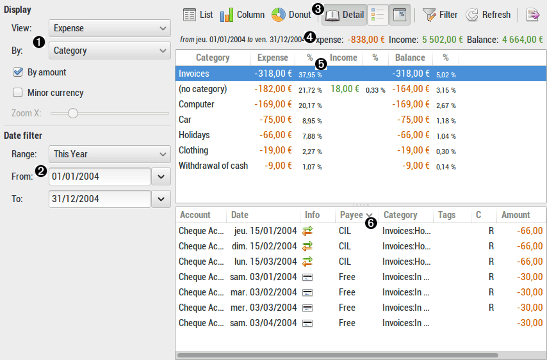Select the Computer category row

[x=361, y=104]
